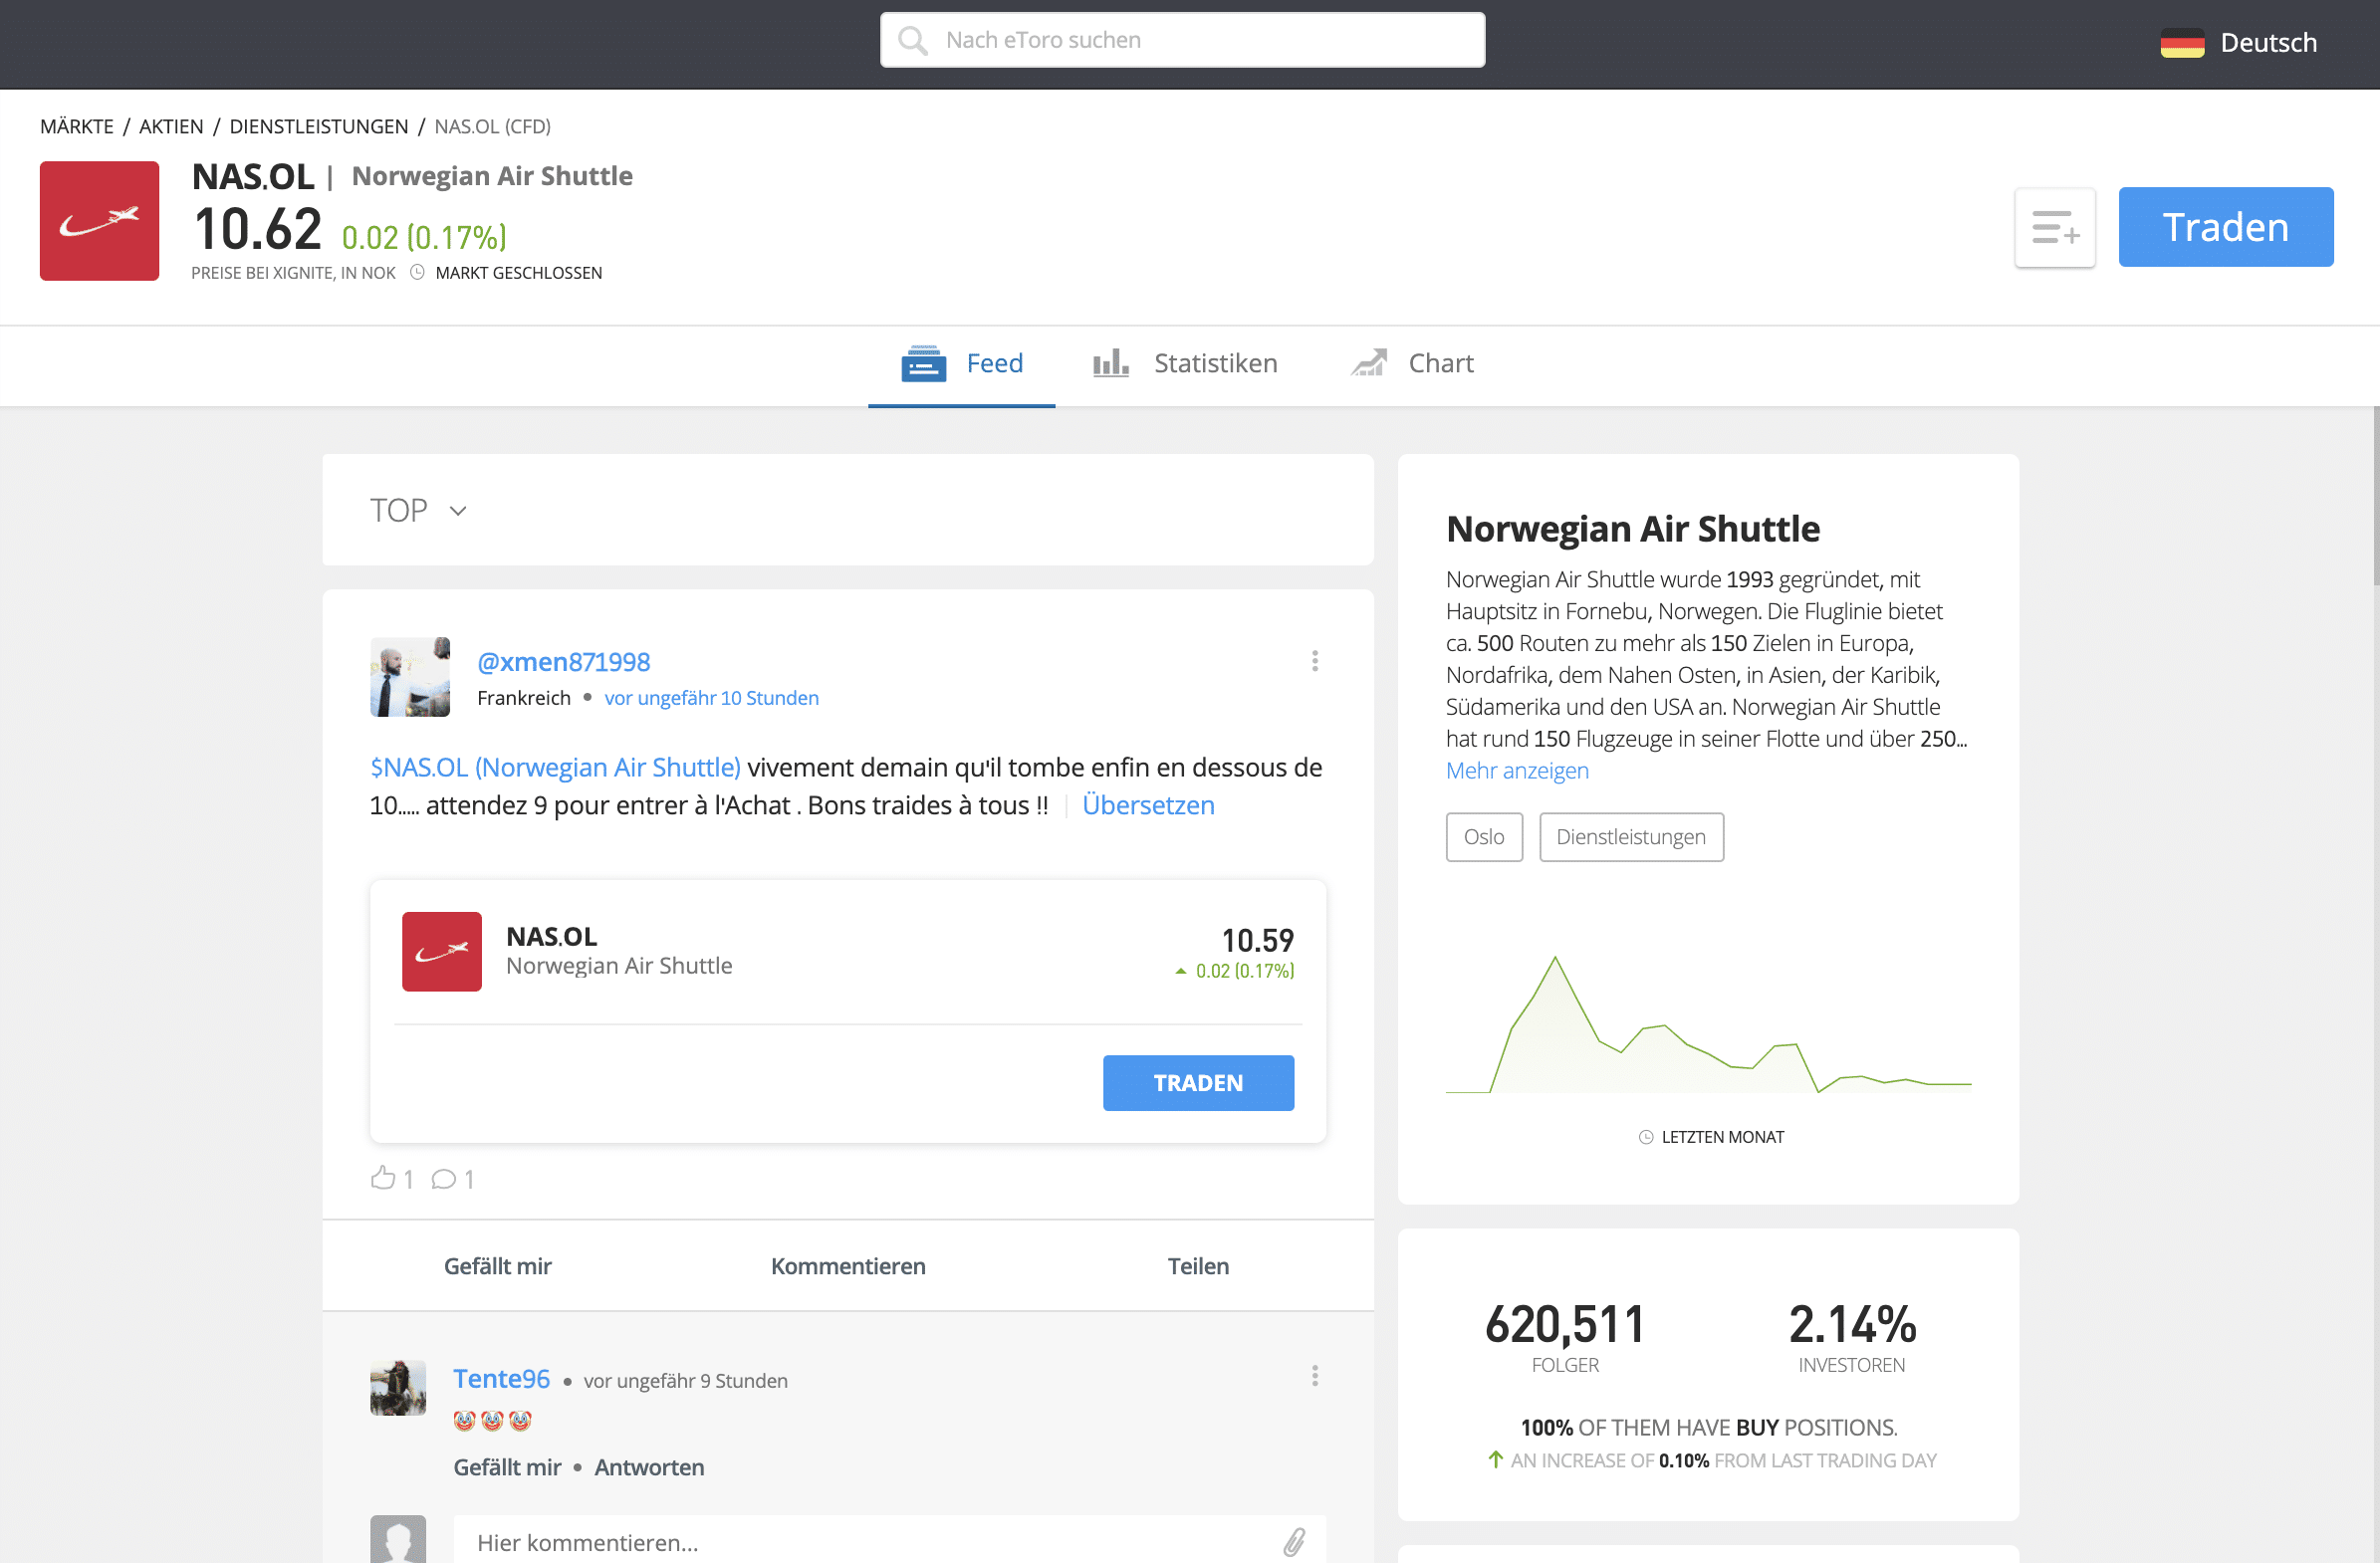Viewport: 2380px width, 1563px height.
Task: Click Gefällt mir under the post
Action: coord(498,1266)
